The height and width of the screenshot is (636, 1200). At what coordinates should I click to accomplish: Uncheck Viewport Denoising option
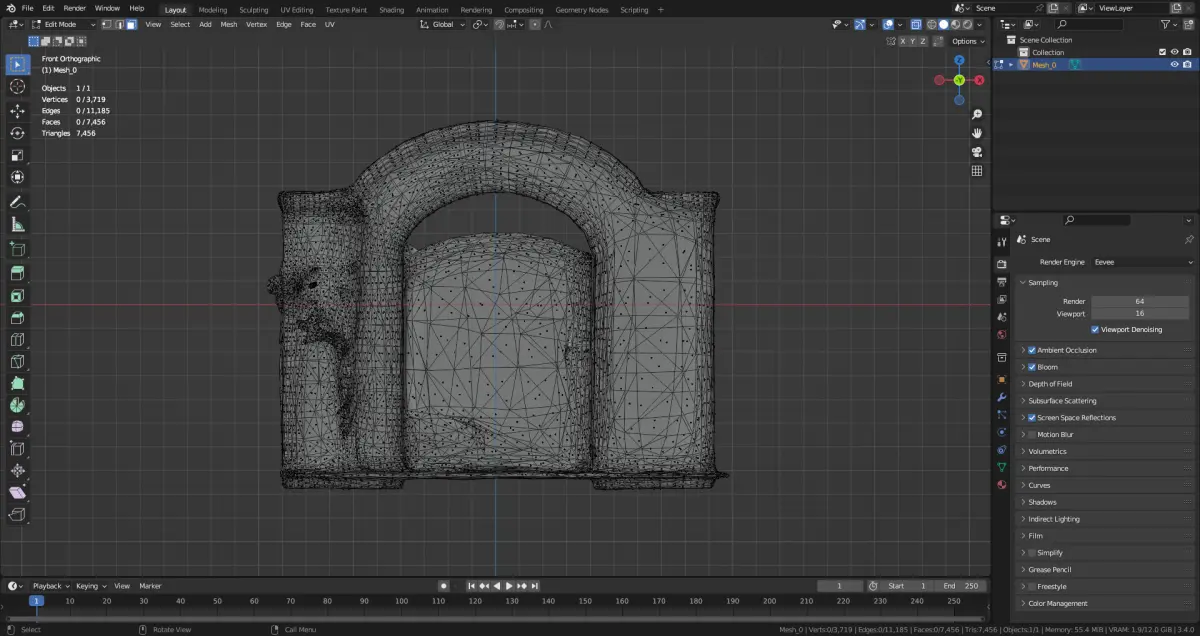coord(1095,329)
